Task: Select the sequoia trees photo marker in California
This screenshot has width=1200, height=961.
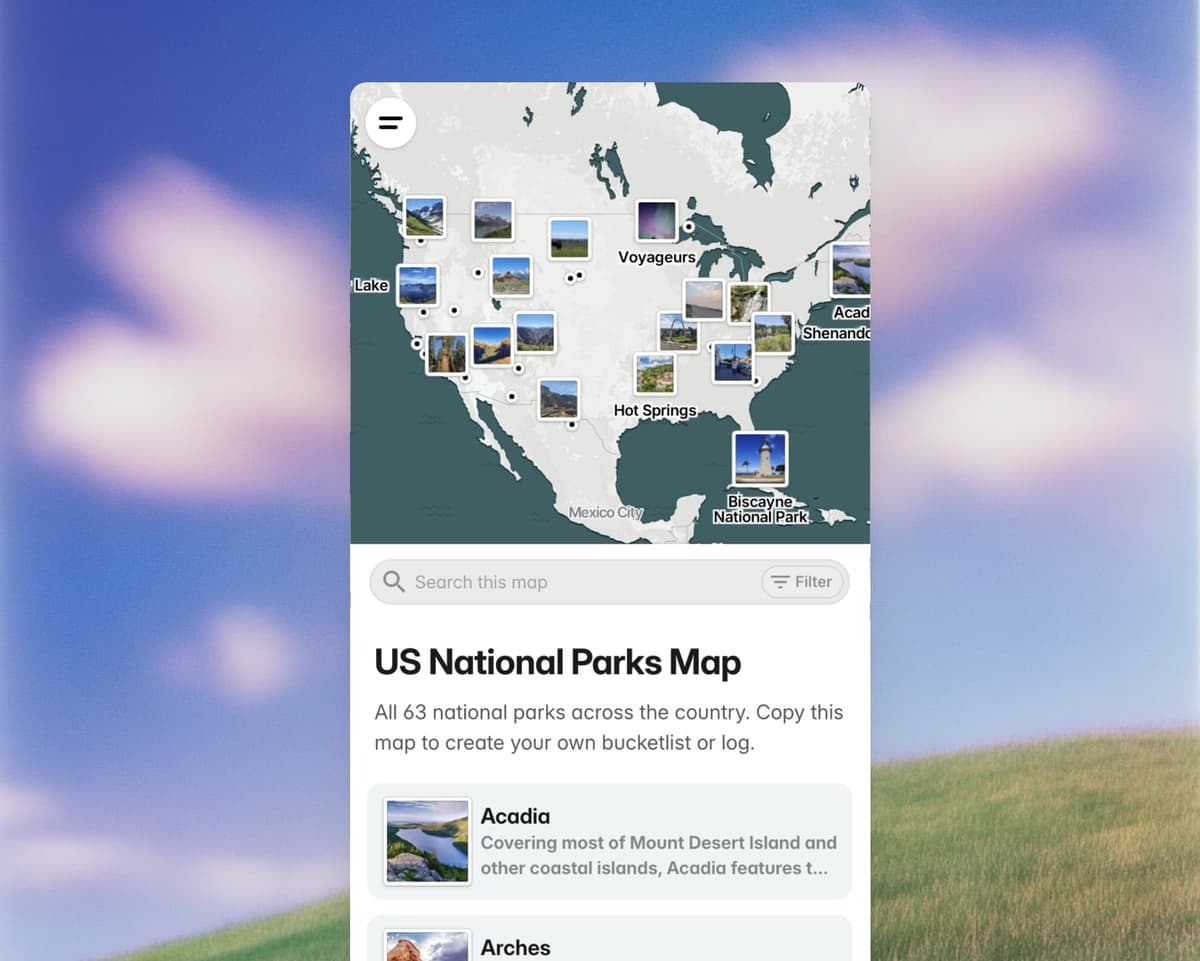Action: click(x=446, y=354)
